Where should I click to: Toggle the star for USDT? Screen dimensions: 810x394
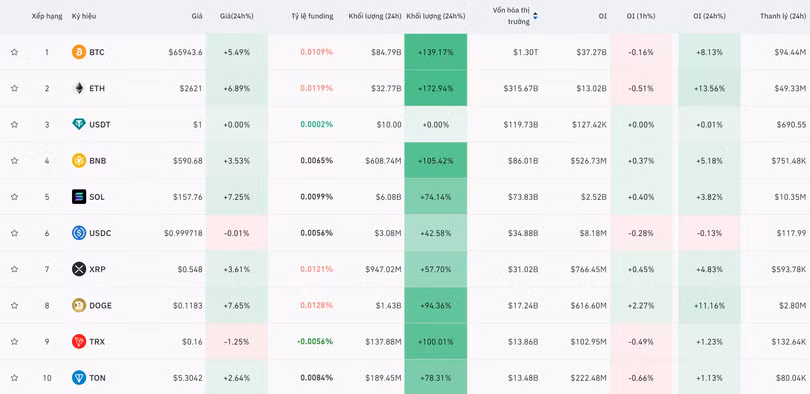(14, 124)
